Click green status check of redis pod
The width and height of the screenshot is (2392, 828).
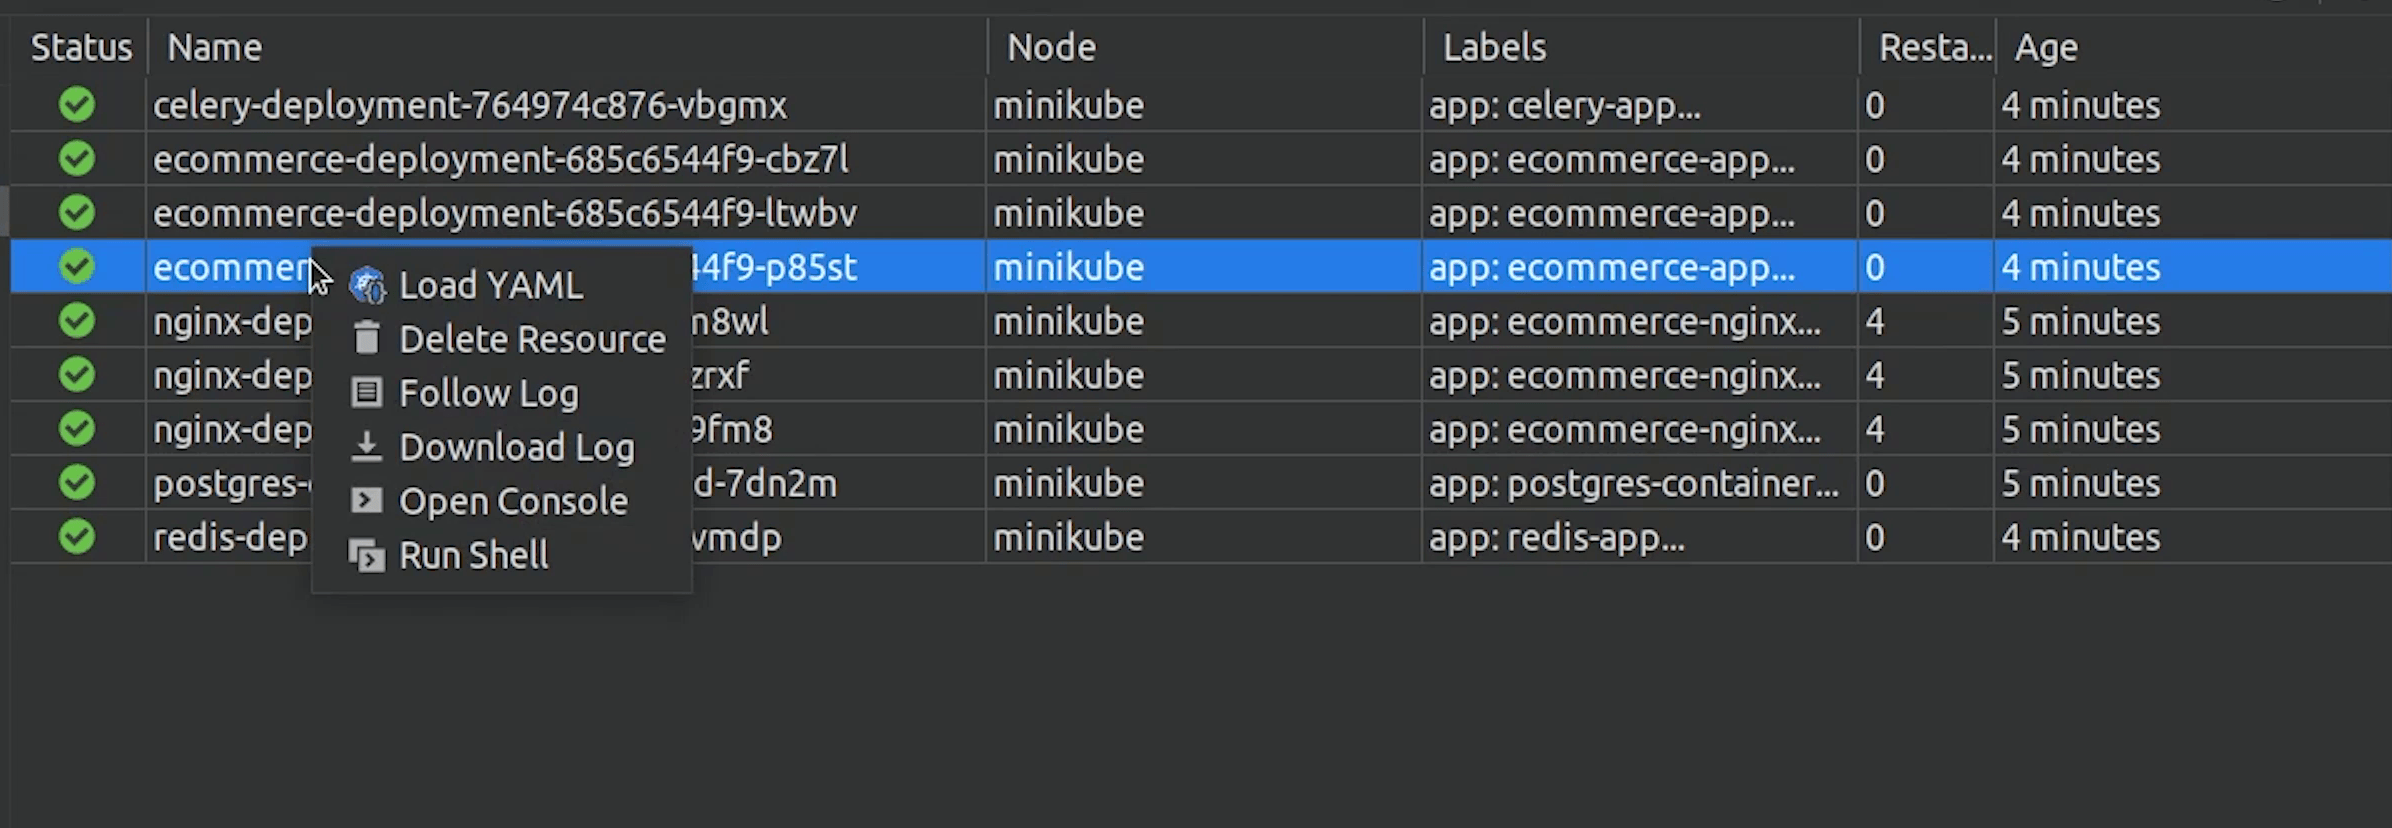(77, 537)
